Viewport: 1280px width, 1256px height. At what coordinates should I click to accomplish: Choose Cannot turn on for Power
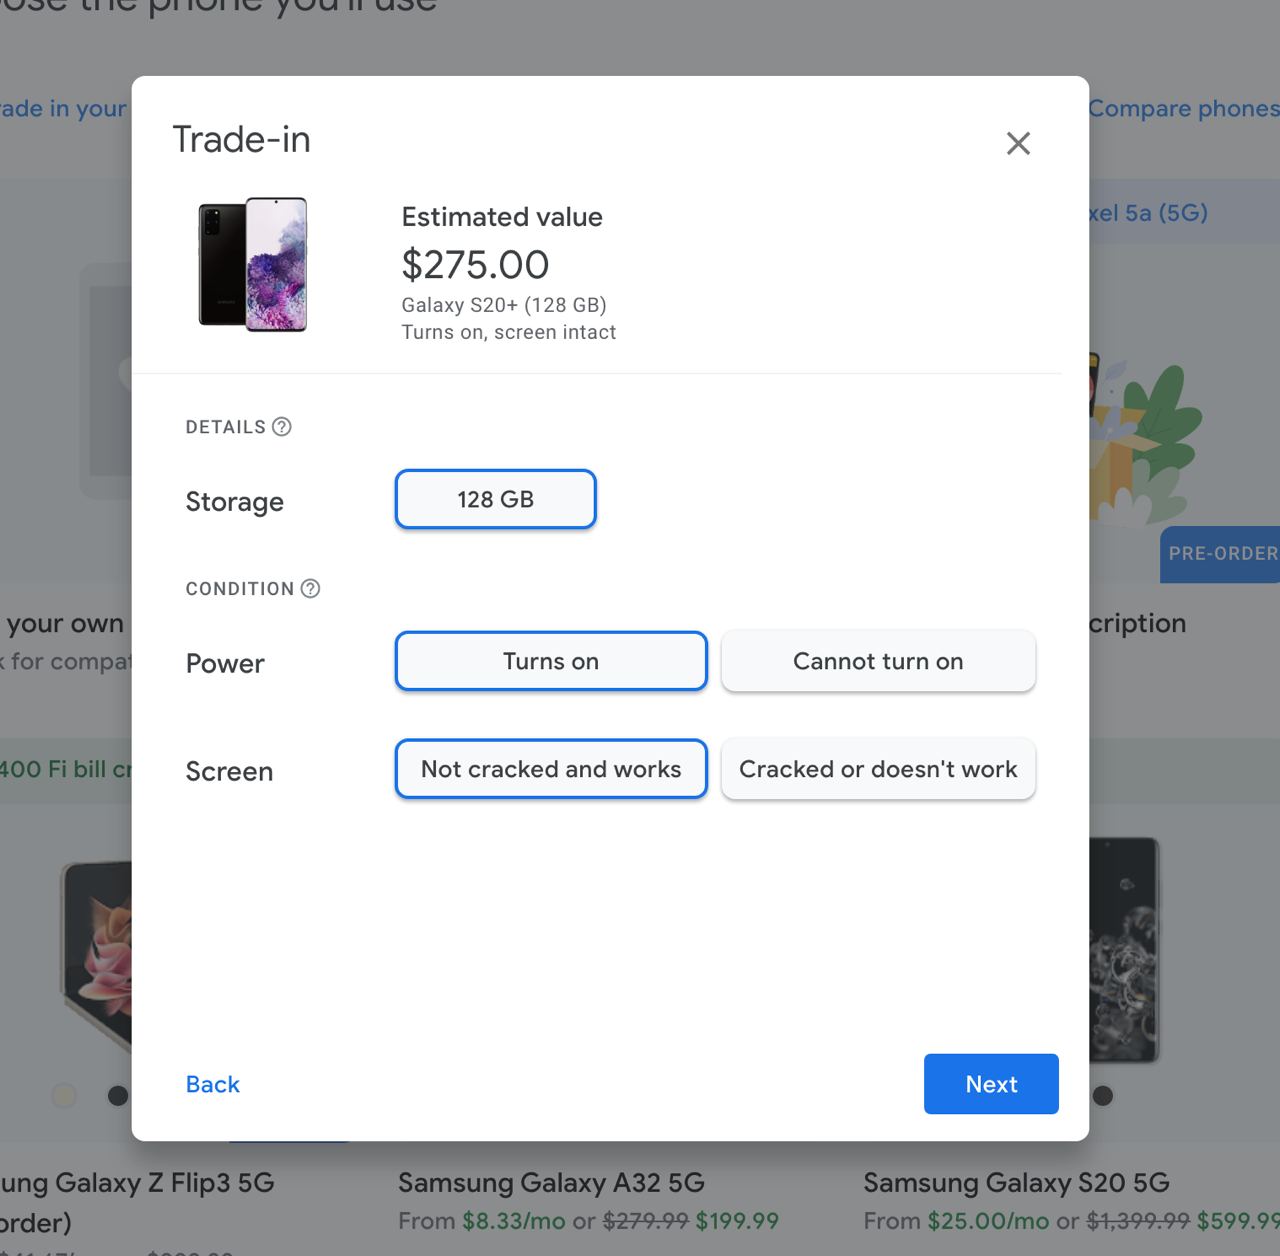(x=878, y=661)
